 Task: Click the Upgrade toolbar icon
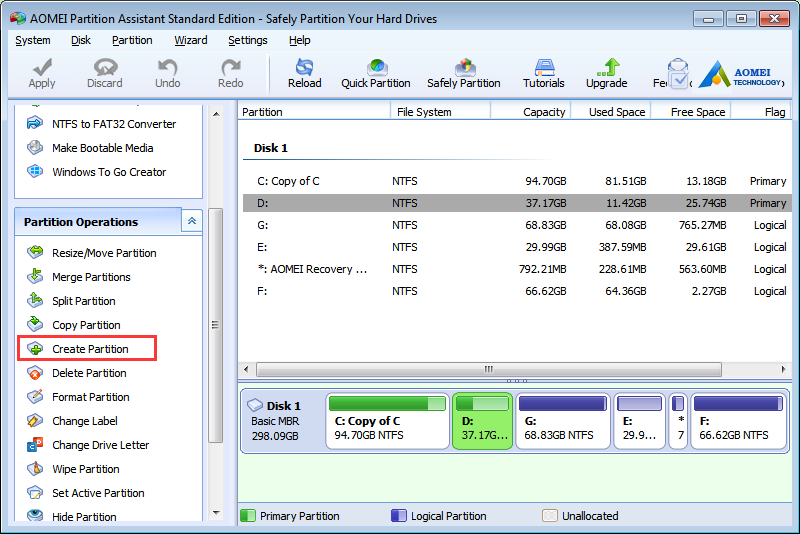(607, 67)
